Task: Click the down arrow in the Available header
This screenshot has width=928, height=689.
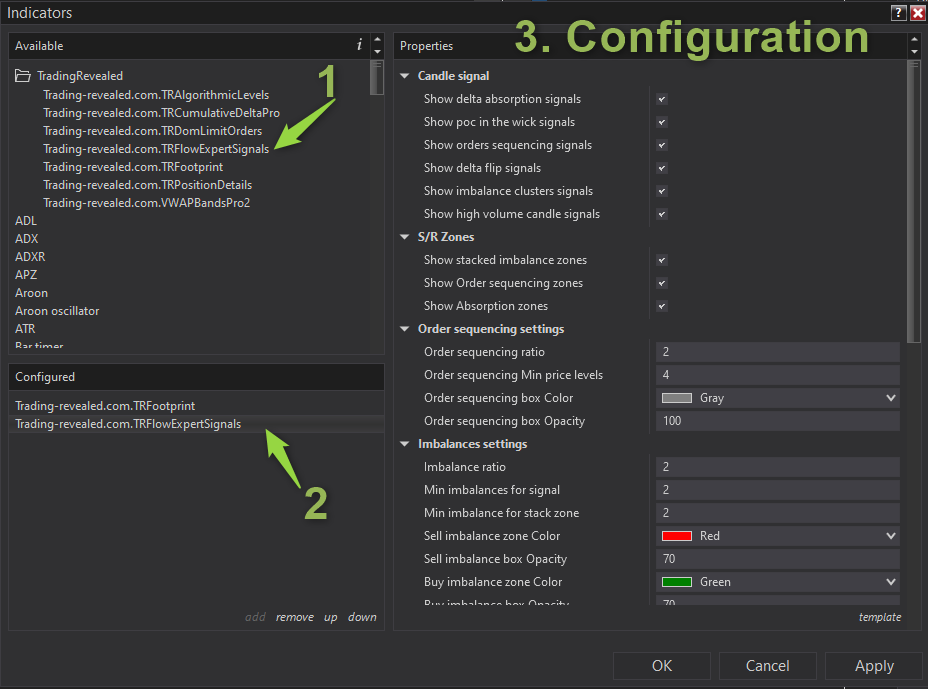Action: [x=378, y=51]
